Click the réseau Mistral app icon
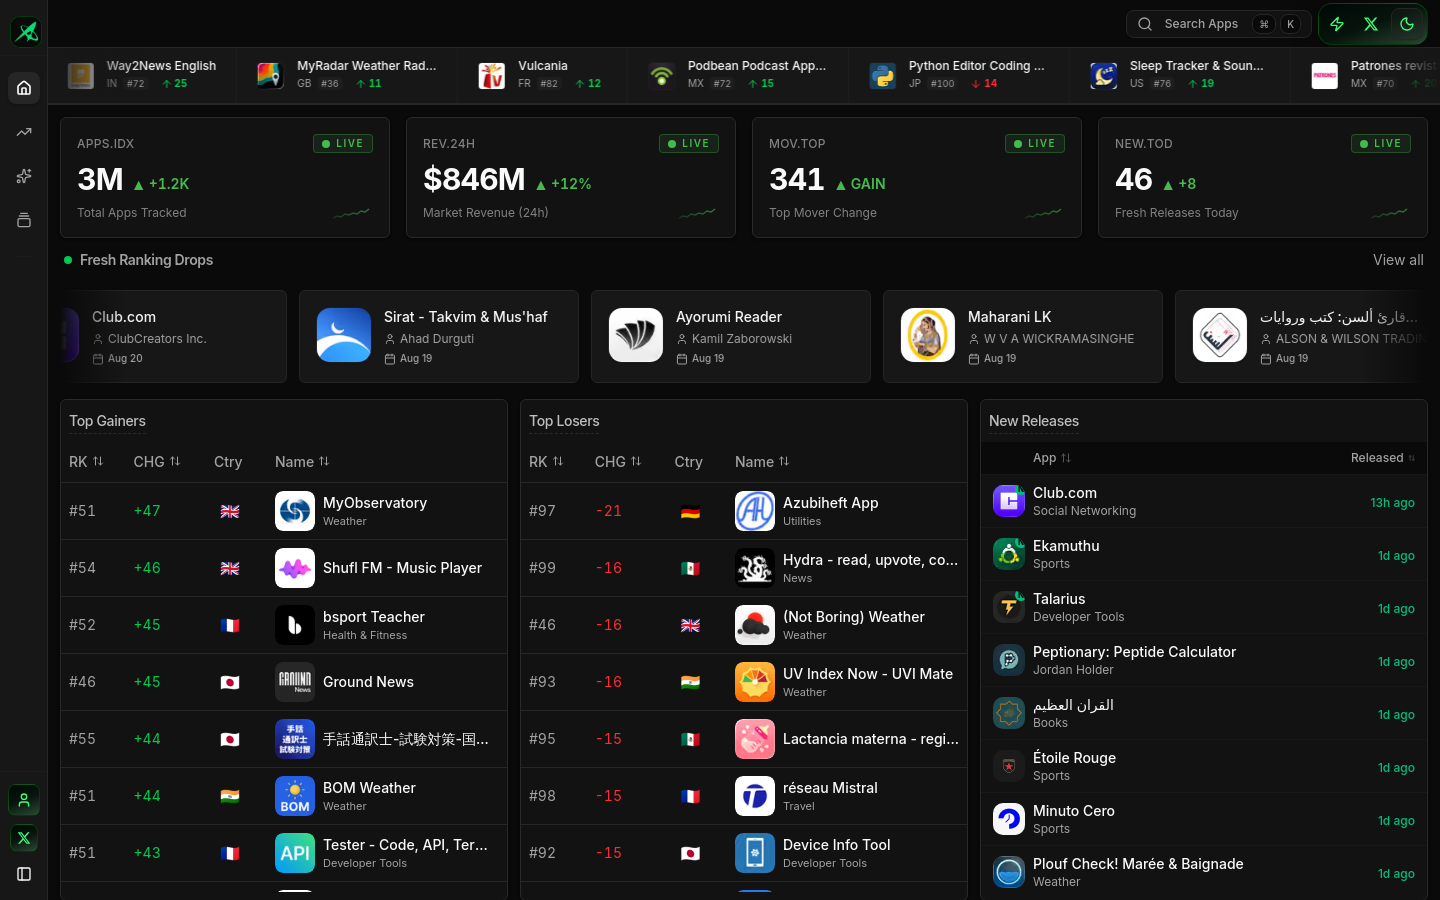 pyautogui.click(x=755, y=796)
